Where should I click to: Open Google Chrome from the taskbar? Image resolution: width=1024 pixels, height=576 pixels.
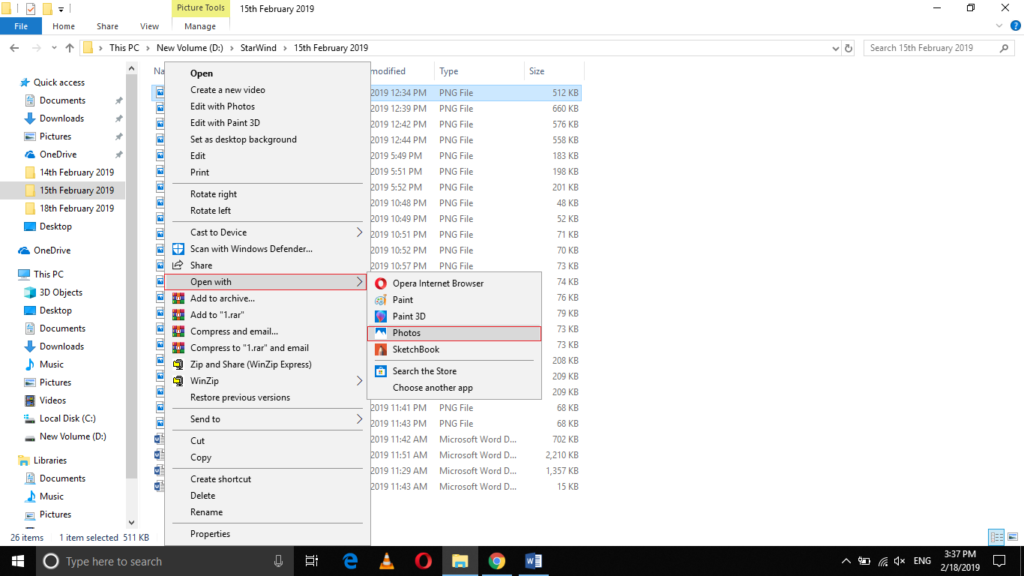496,561
